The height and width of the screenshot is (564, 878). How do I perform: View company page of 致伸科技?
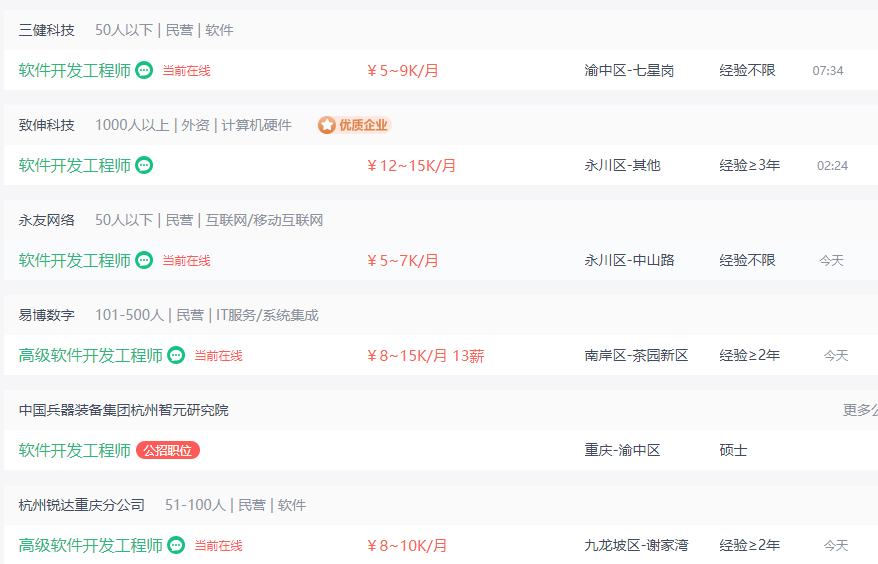click(46, 125)
